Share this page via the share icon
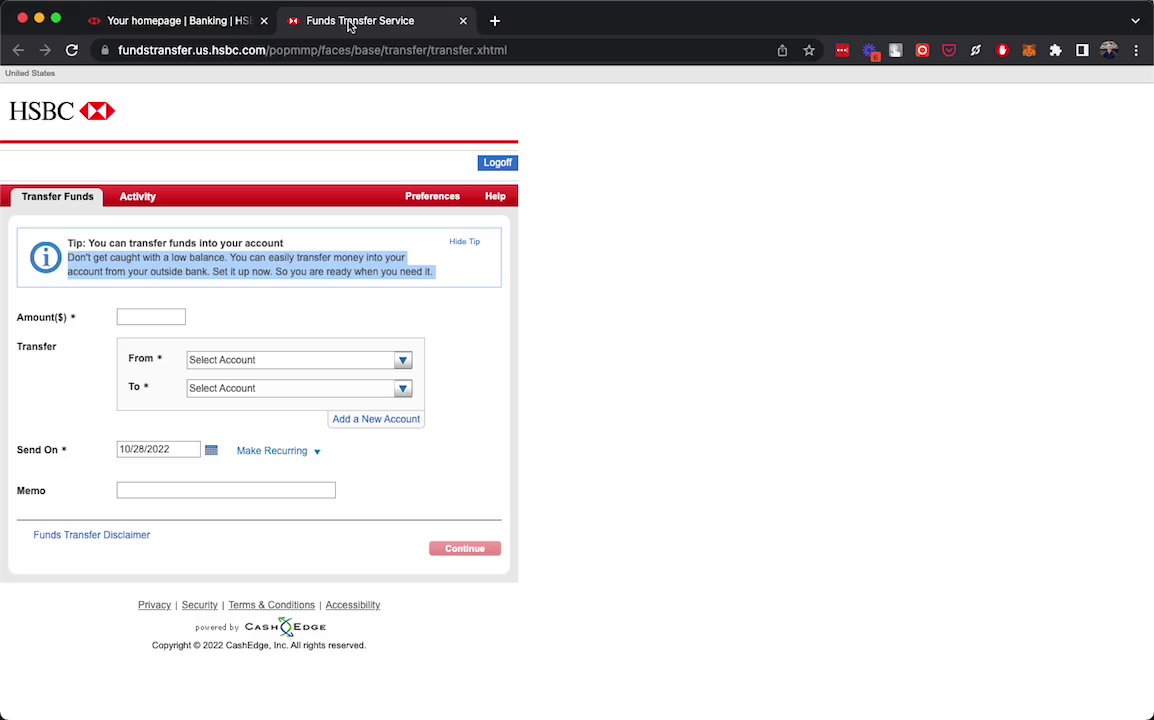 [x=782, y=50]
